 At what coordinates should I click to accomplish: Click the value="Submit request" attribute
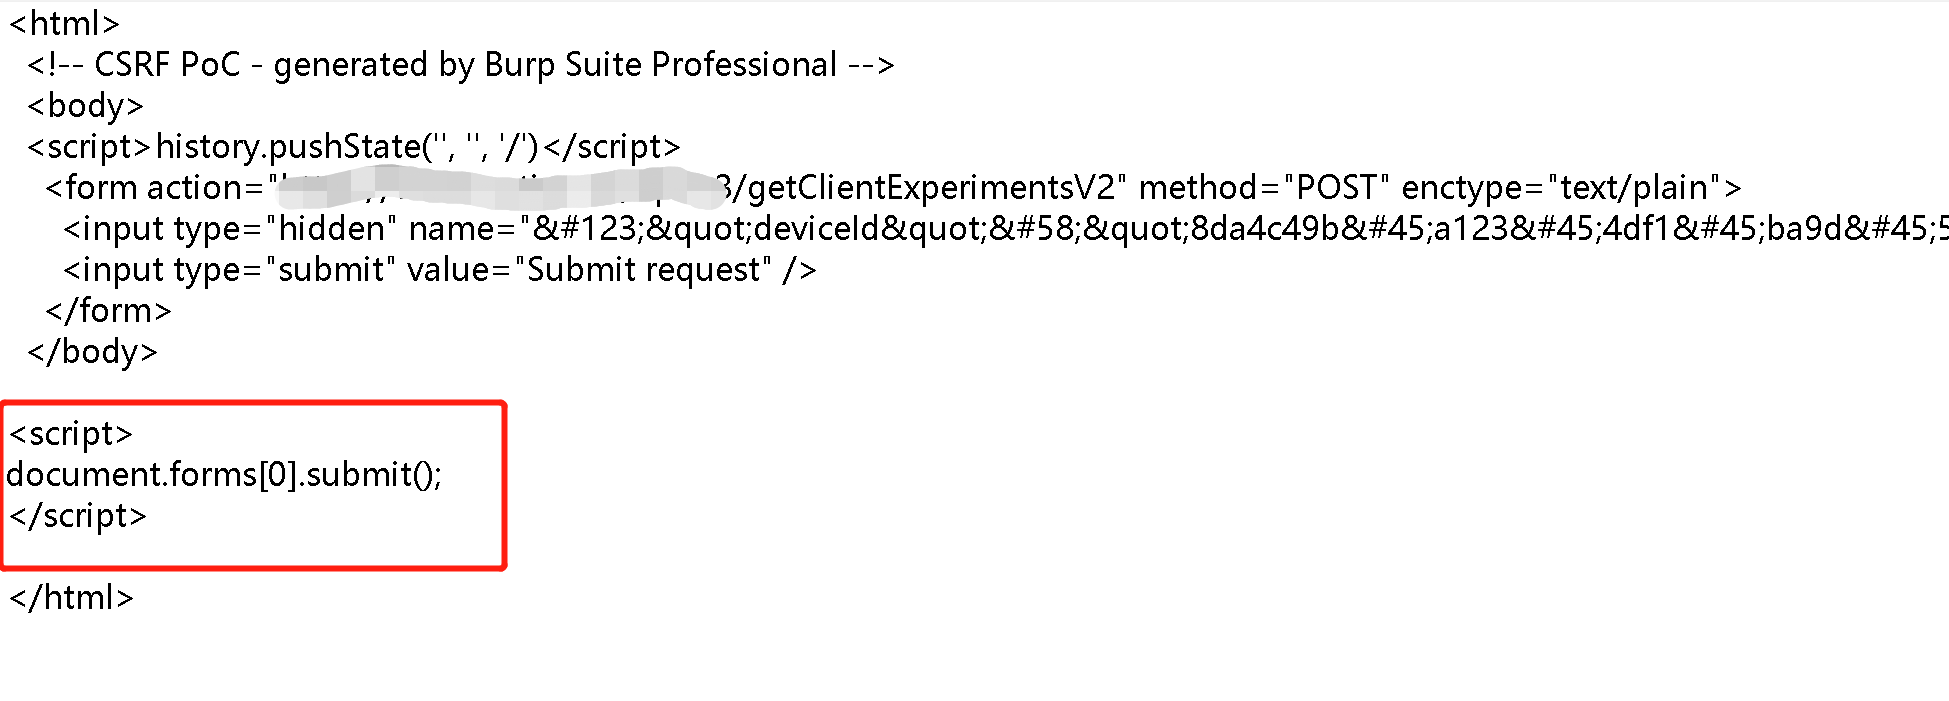point(590,270)
